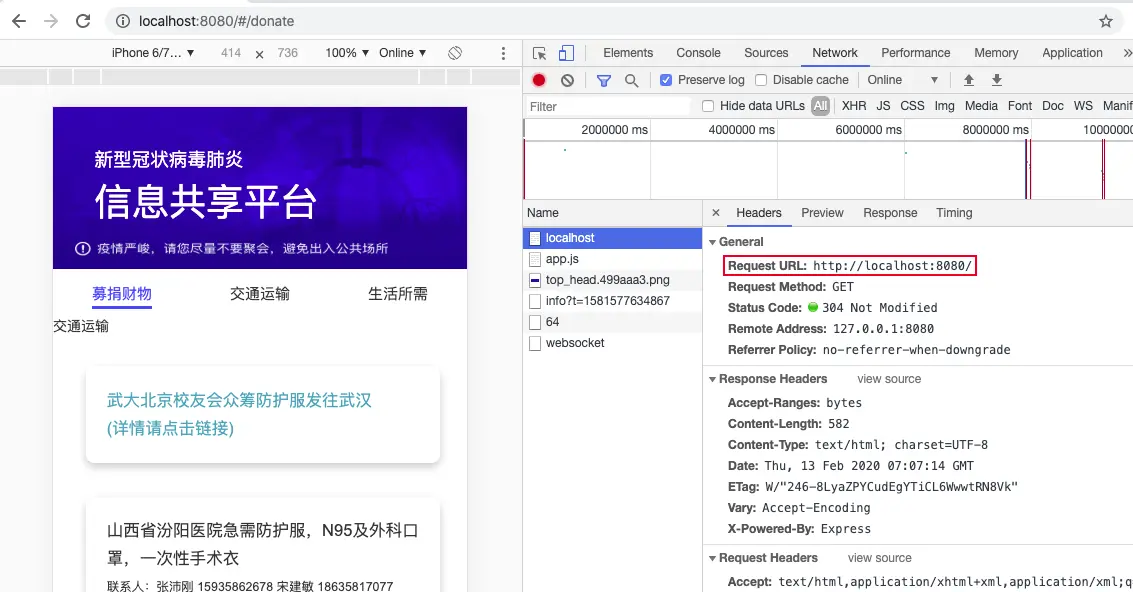The image size is (1133, 592).
Task: View site information icon in address bar
Action: tap(123, 21)
